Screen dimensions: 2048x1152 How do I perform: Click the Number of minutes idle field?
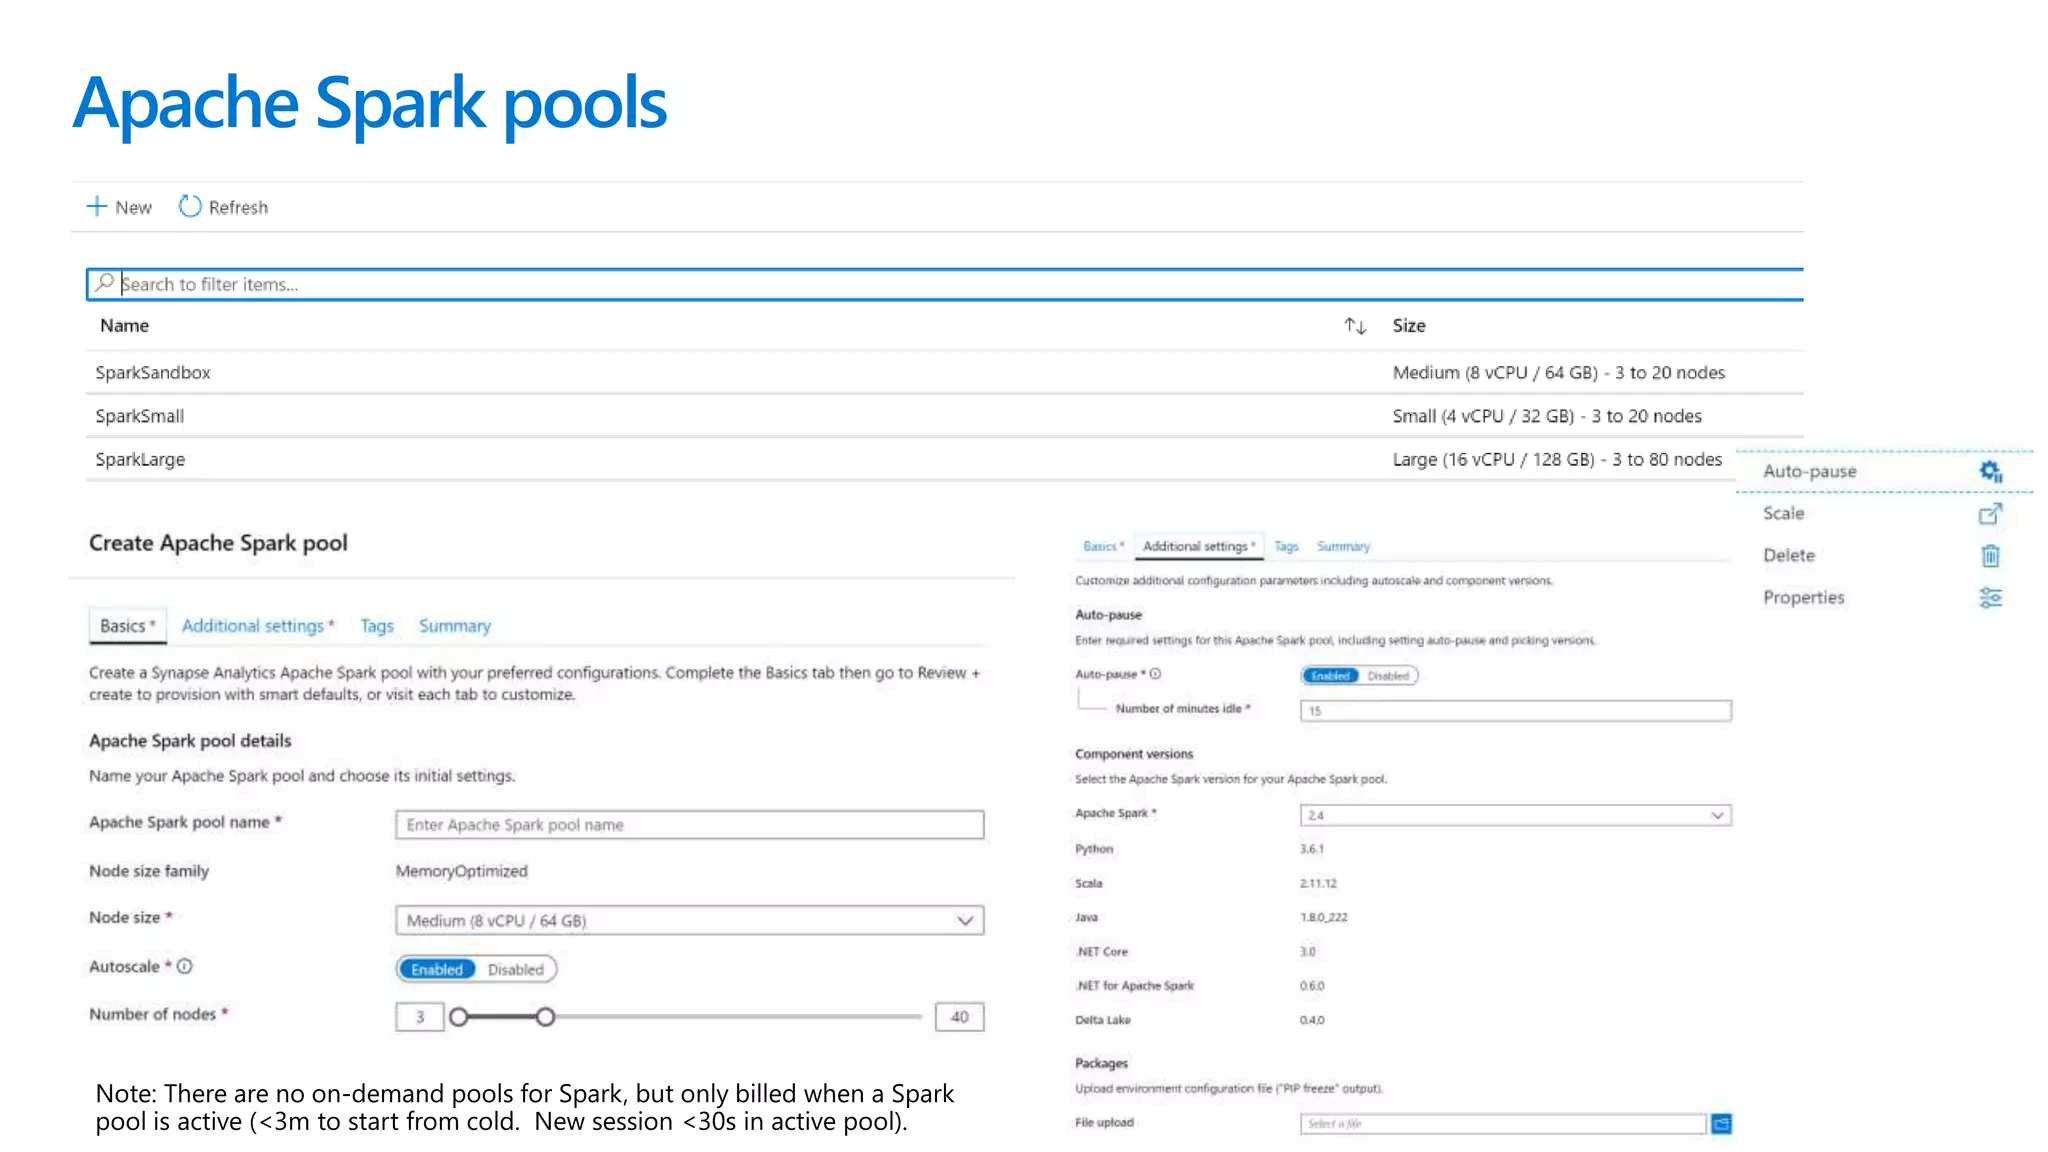pyautogui.click(x=1515, y=710)
